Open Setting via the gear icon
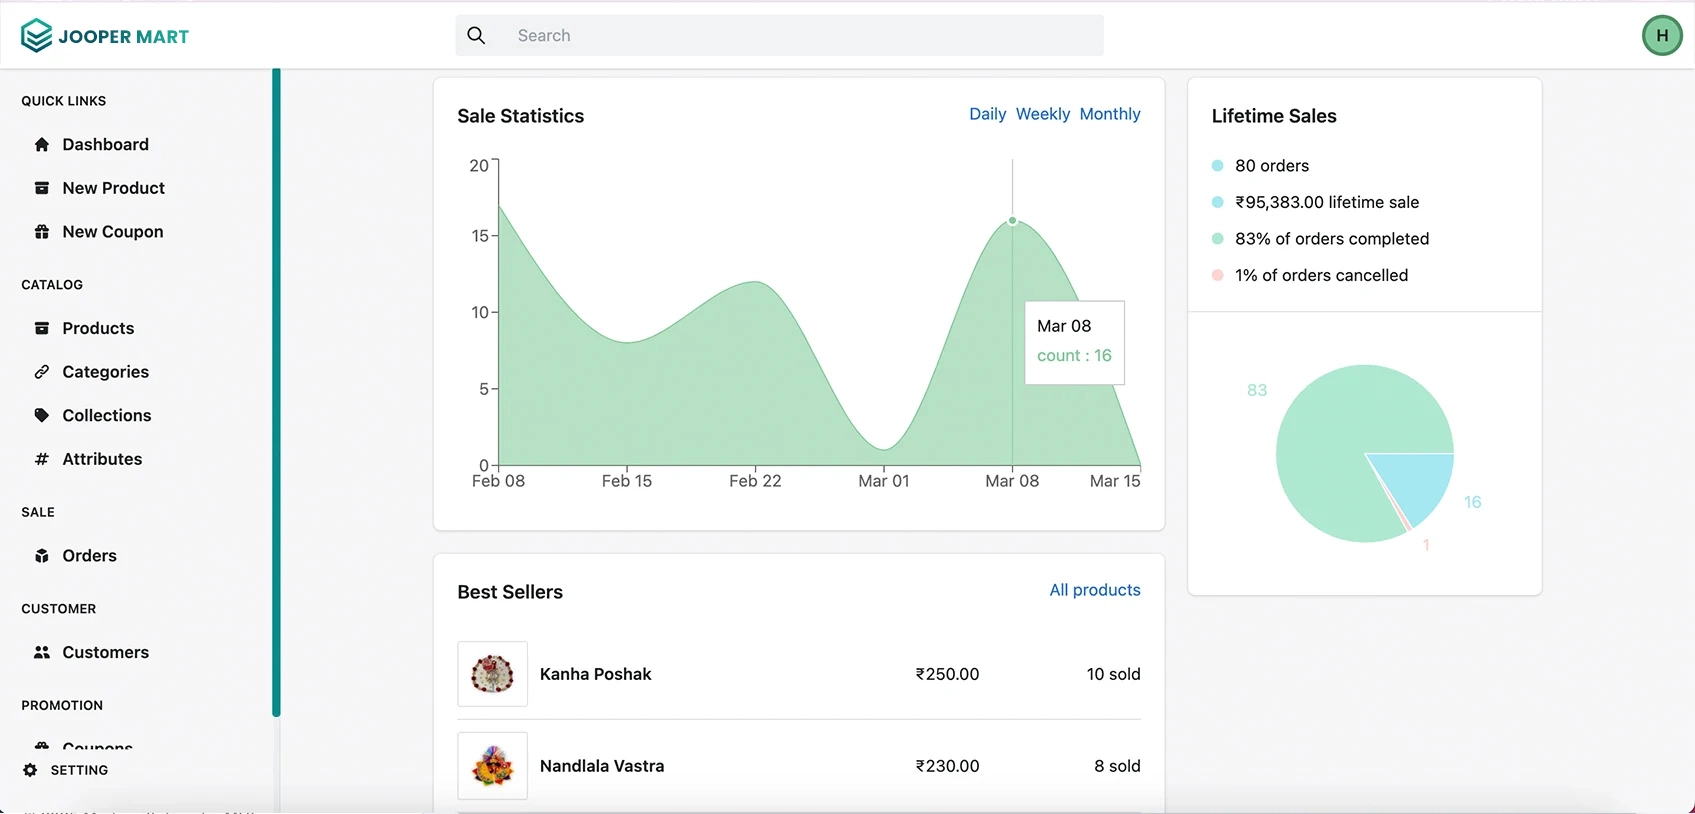The height and width of the screenshot is (814, 1695). [30, 770]
